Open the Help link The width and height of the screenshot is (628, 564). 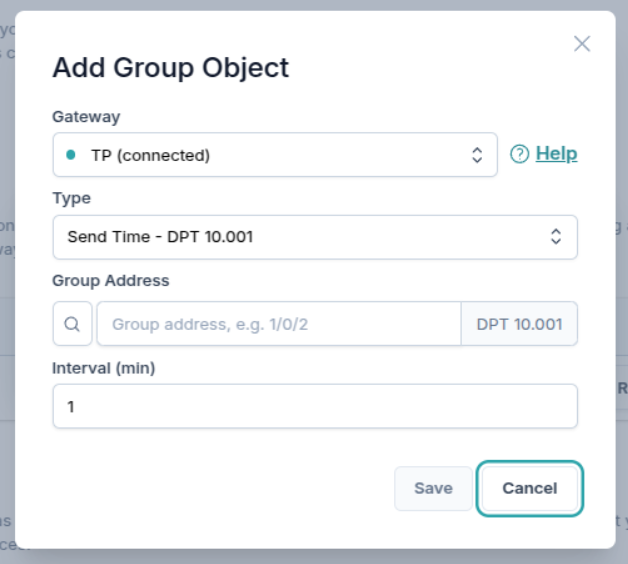556,154
